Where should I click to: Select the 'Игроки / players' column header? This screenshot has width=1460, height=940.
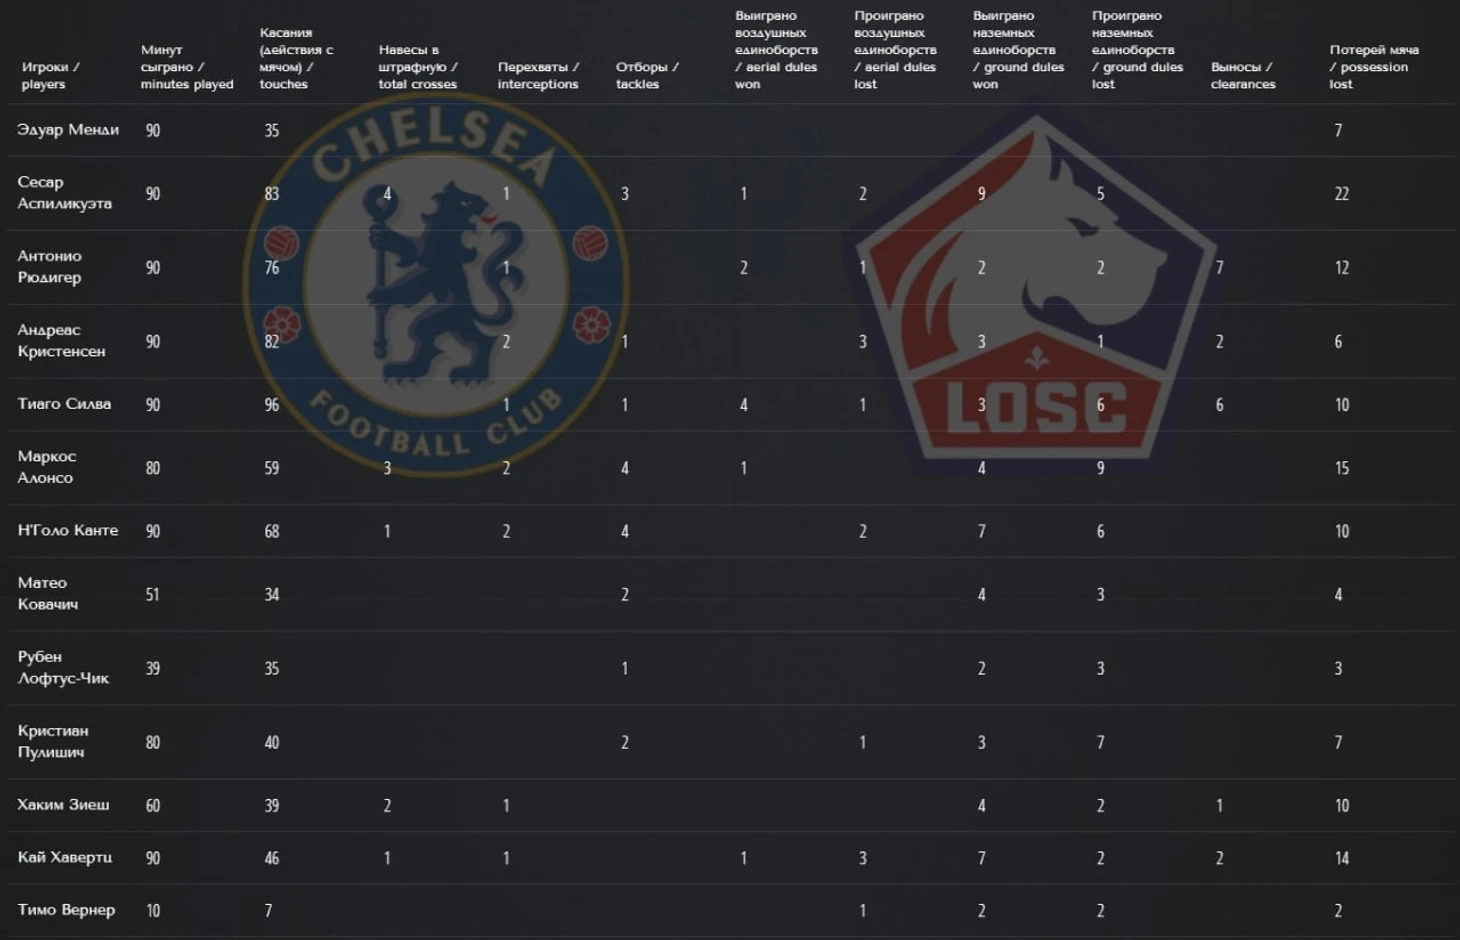51,76
